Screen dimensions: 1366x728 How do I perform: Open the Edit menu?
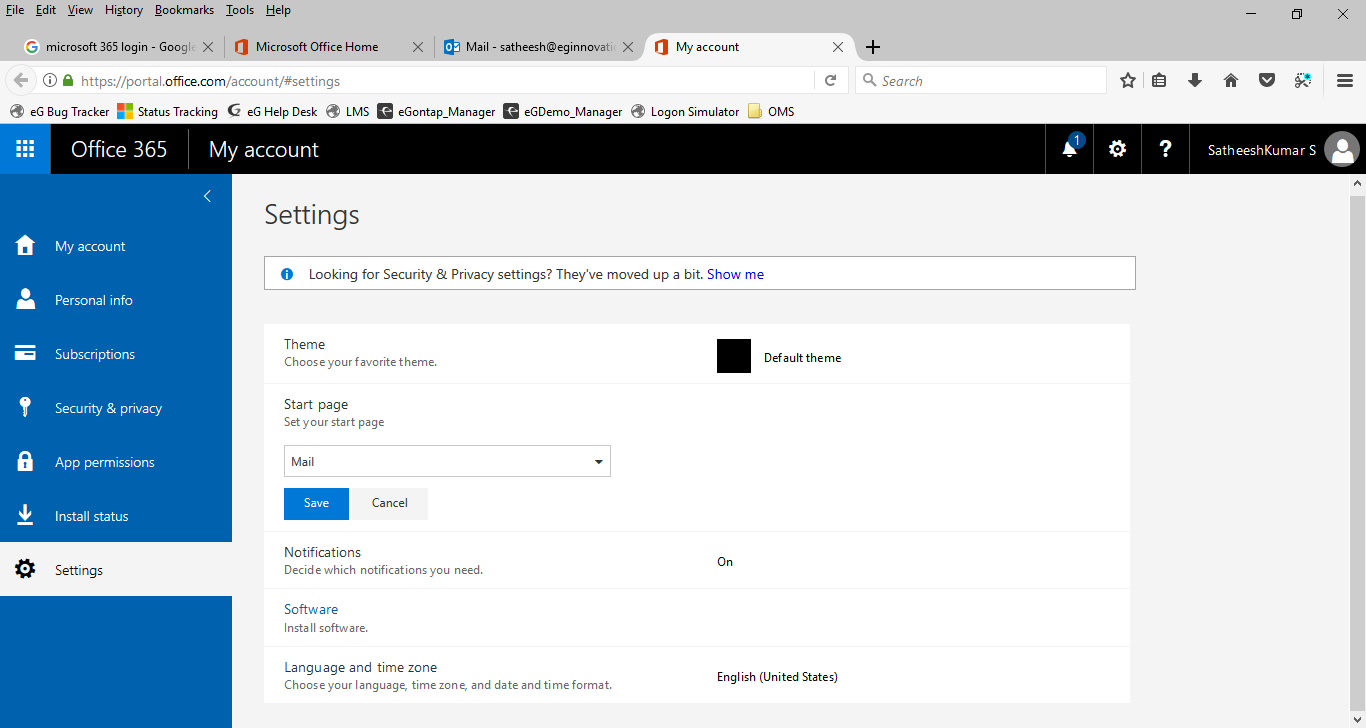coord(46,10)
